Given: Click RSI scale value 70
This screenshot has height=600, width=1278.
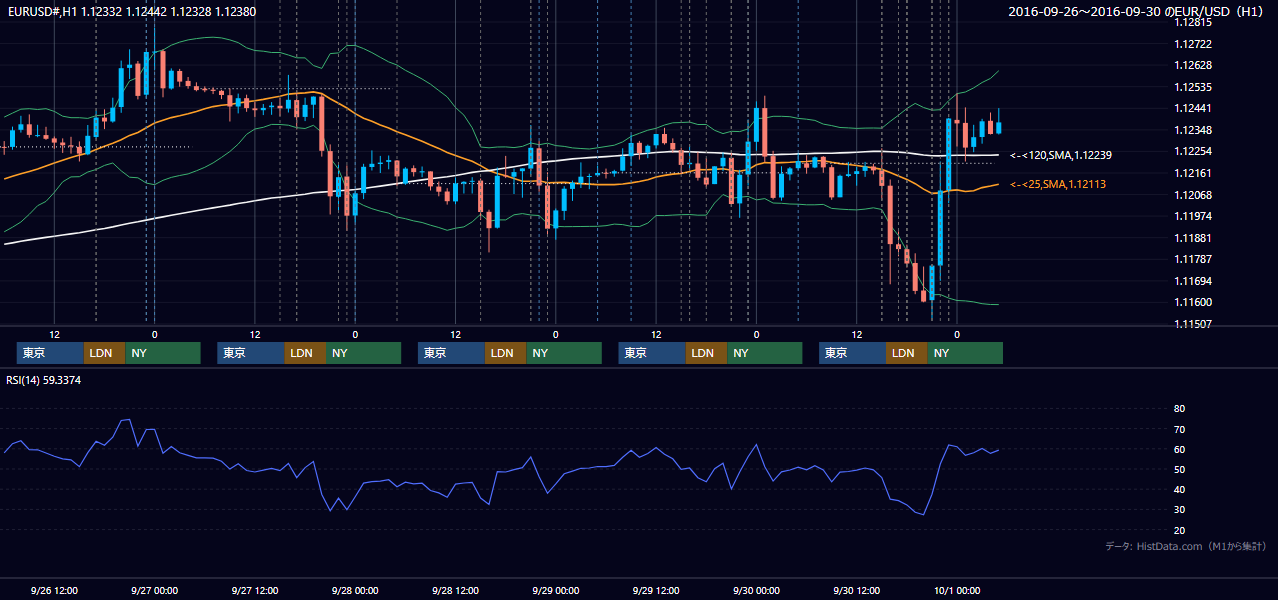Looking at the screenshot, I should coord(1179,429).
